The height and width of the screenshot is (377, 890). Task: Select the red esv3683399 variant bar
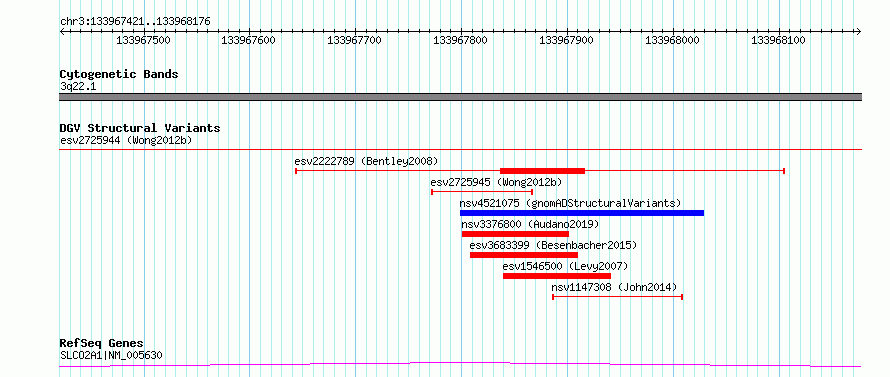(524, 255)
